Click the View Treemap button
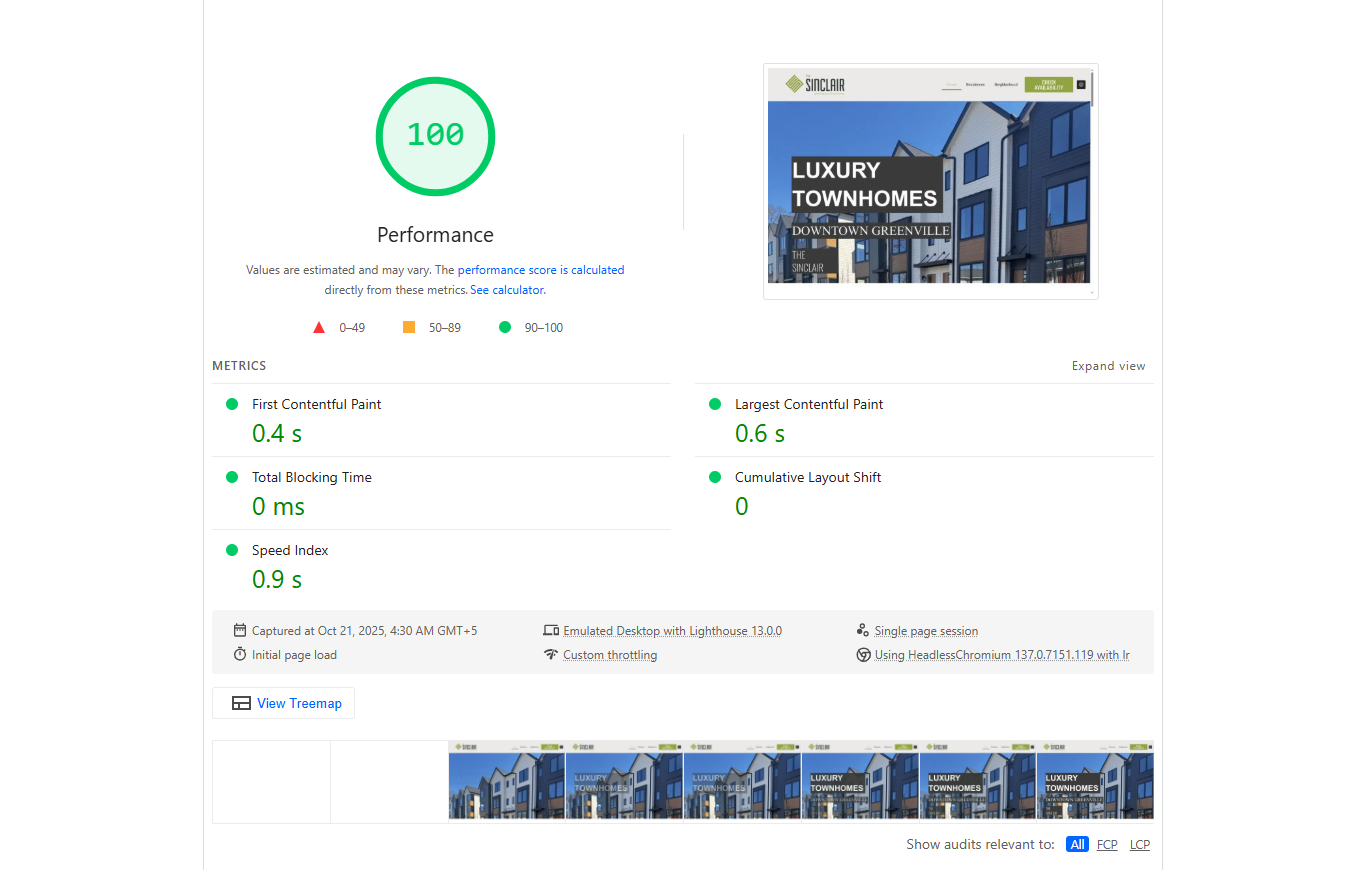The width and height of the screenshot is (1366, 870). pos(283,703)
